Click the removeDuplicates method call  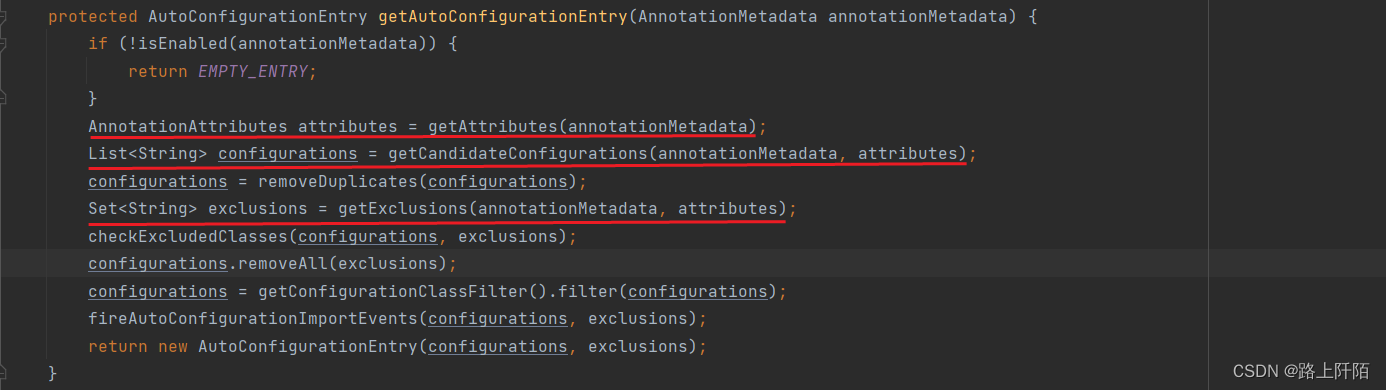coord(338,182)
